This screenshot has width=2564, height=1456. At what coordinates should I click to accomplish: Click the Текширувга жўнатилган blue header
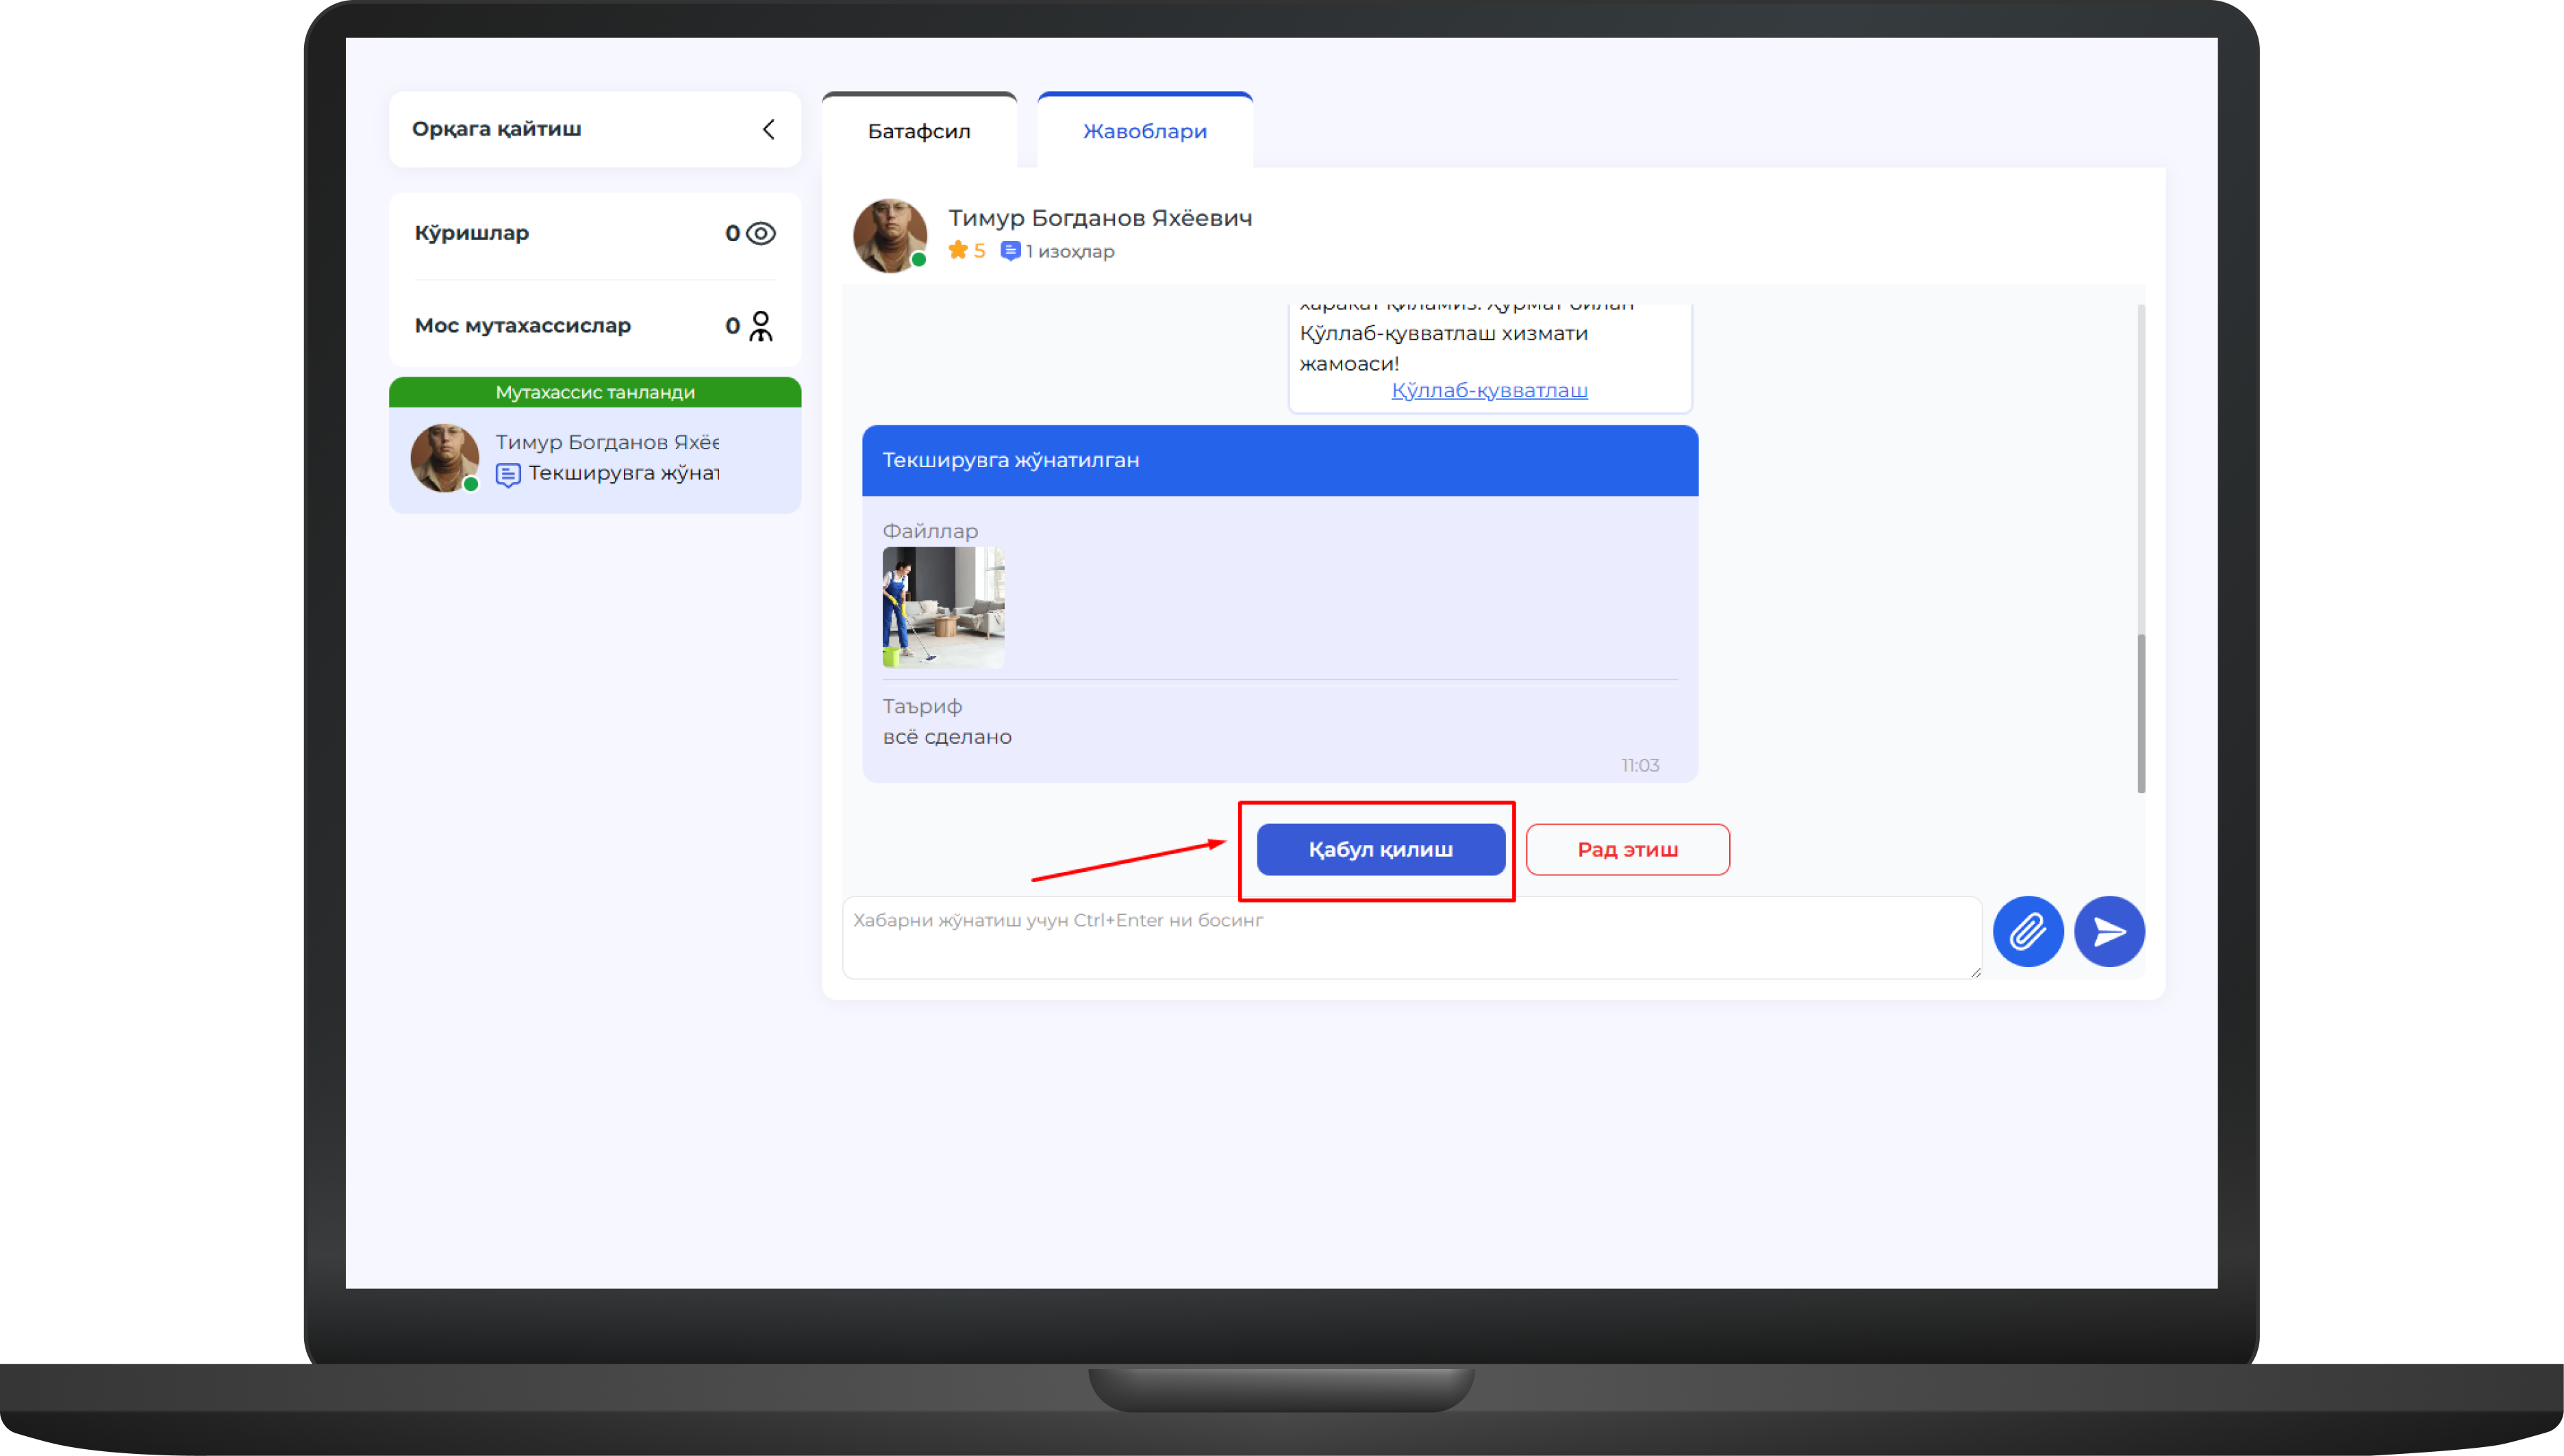pos(1279,460)
